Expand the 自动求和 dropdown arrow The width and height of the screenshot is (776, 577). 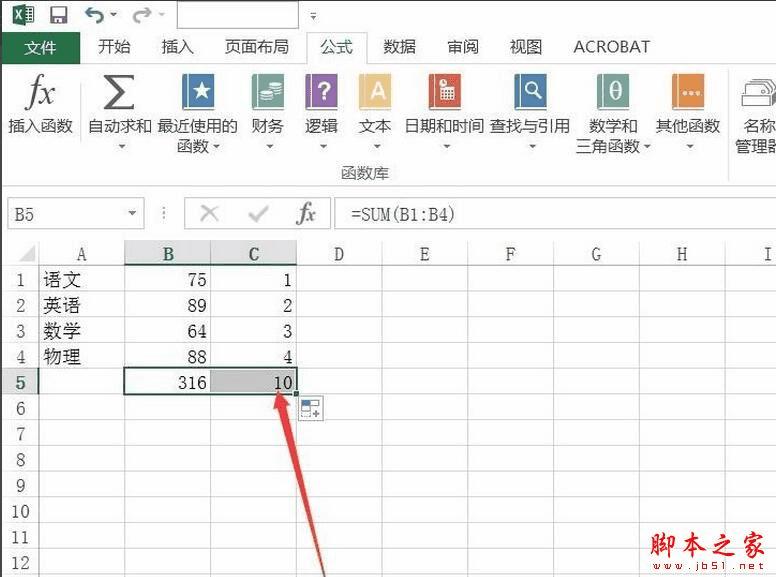click(x=122, y=146)
